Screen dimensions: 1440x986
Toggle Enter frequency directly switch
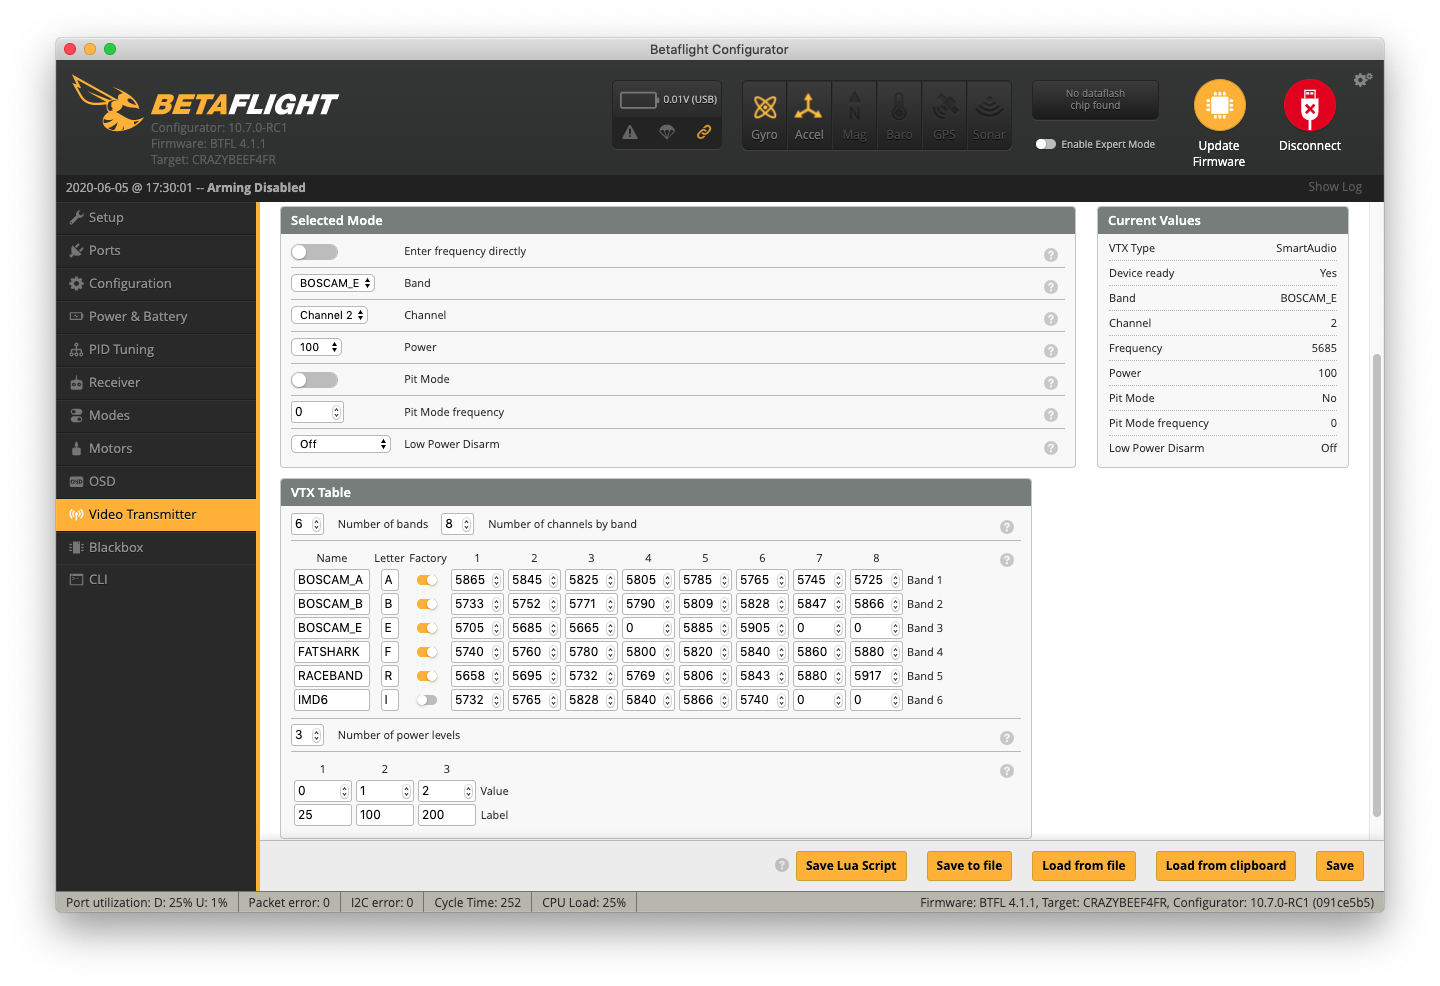pyautogui.click(x=314, y=251)
